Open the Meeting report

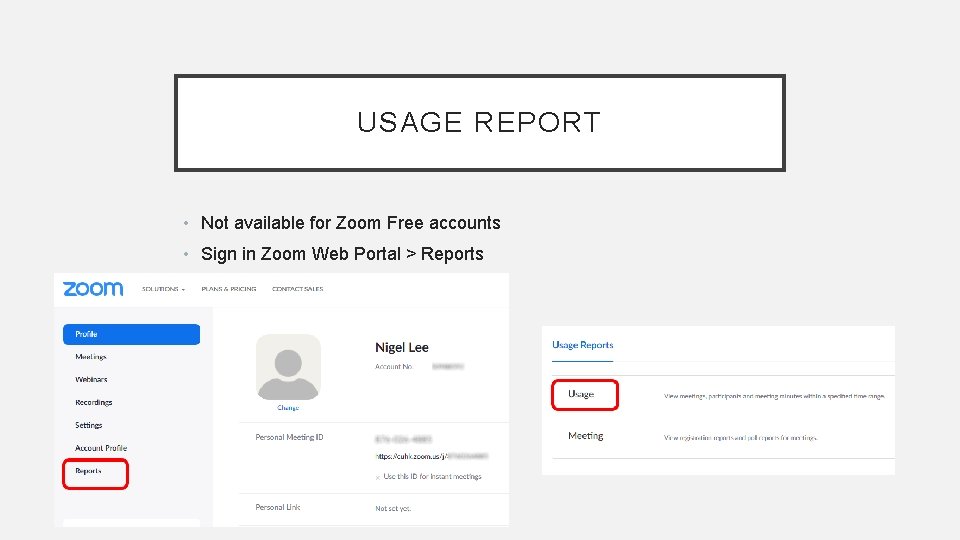(x=585, y=436)
